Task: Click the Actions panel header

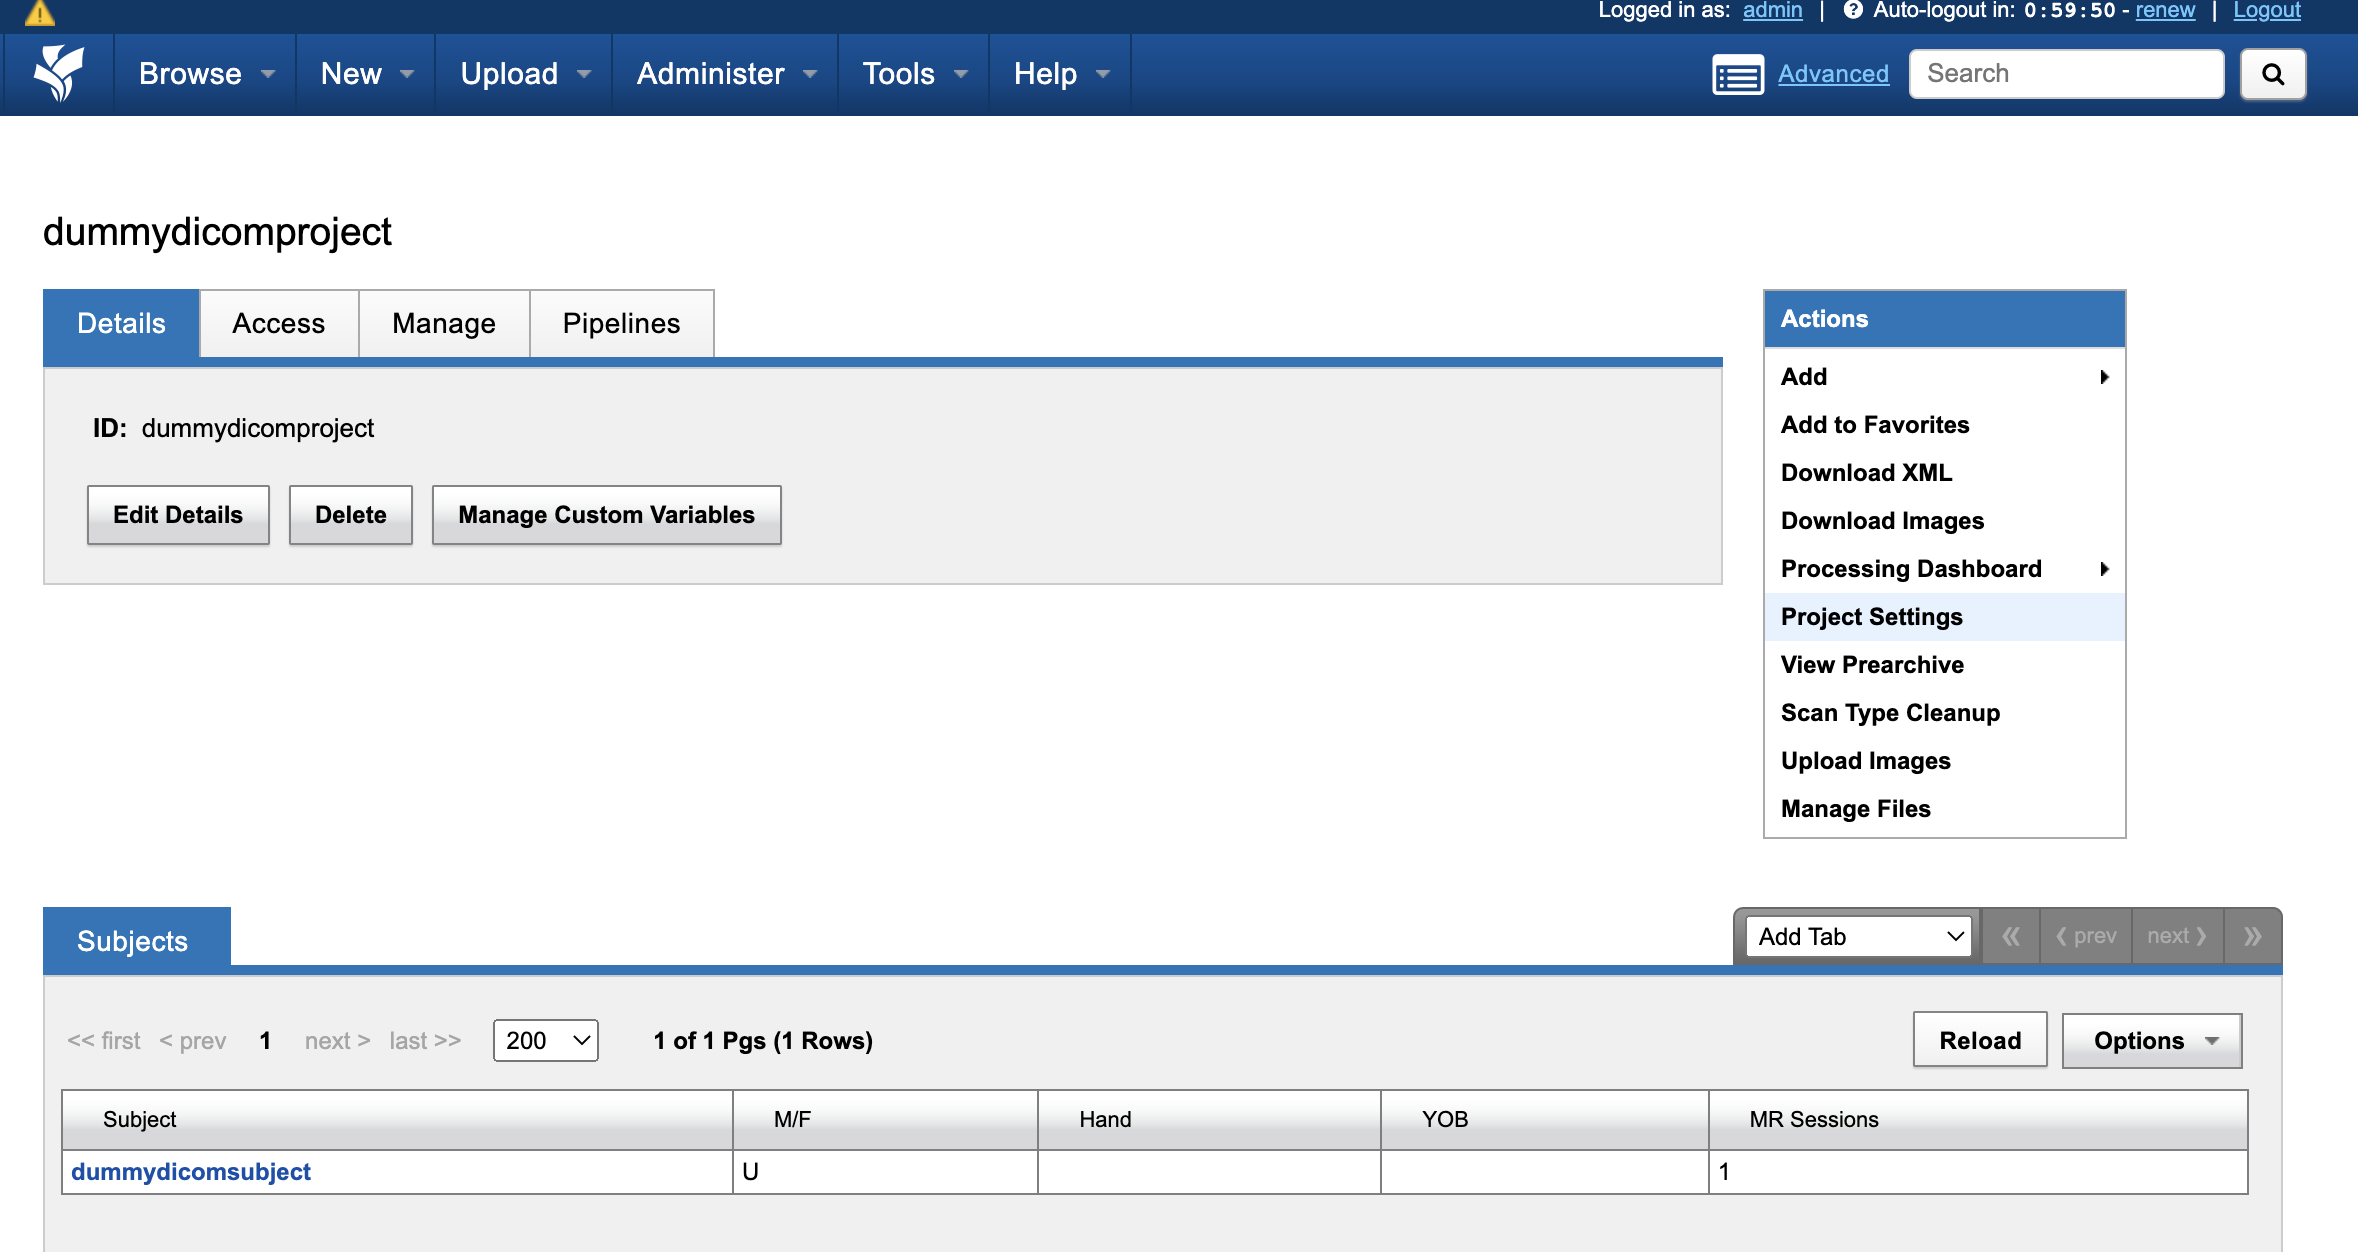Action: click(1944, 319)
